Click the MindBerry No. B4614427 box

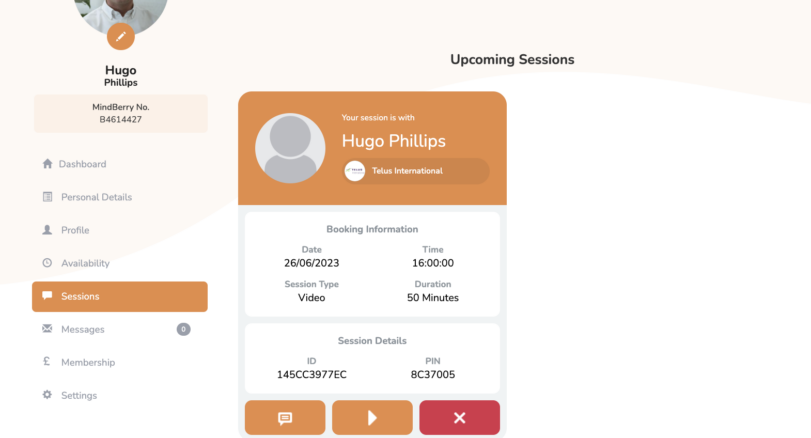(x=121, y=113)
